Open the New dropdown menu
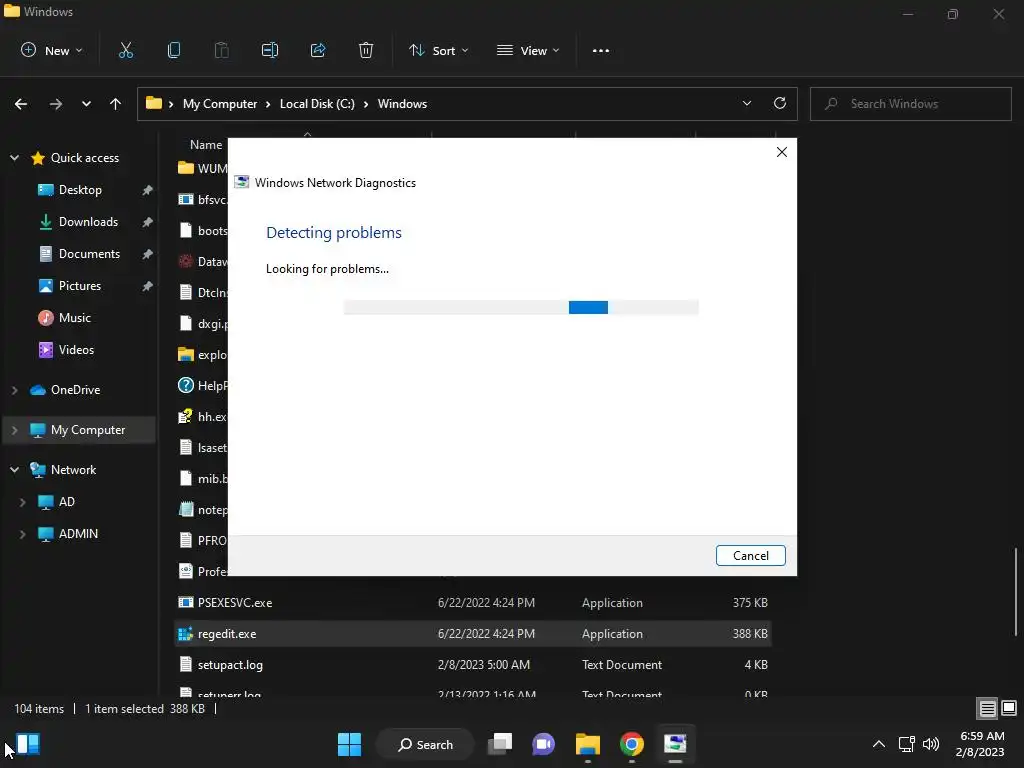 click(52, 50)
